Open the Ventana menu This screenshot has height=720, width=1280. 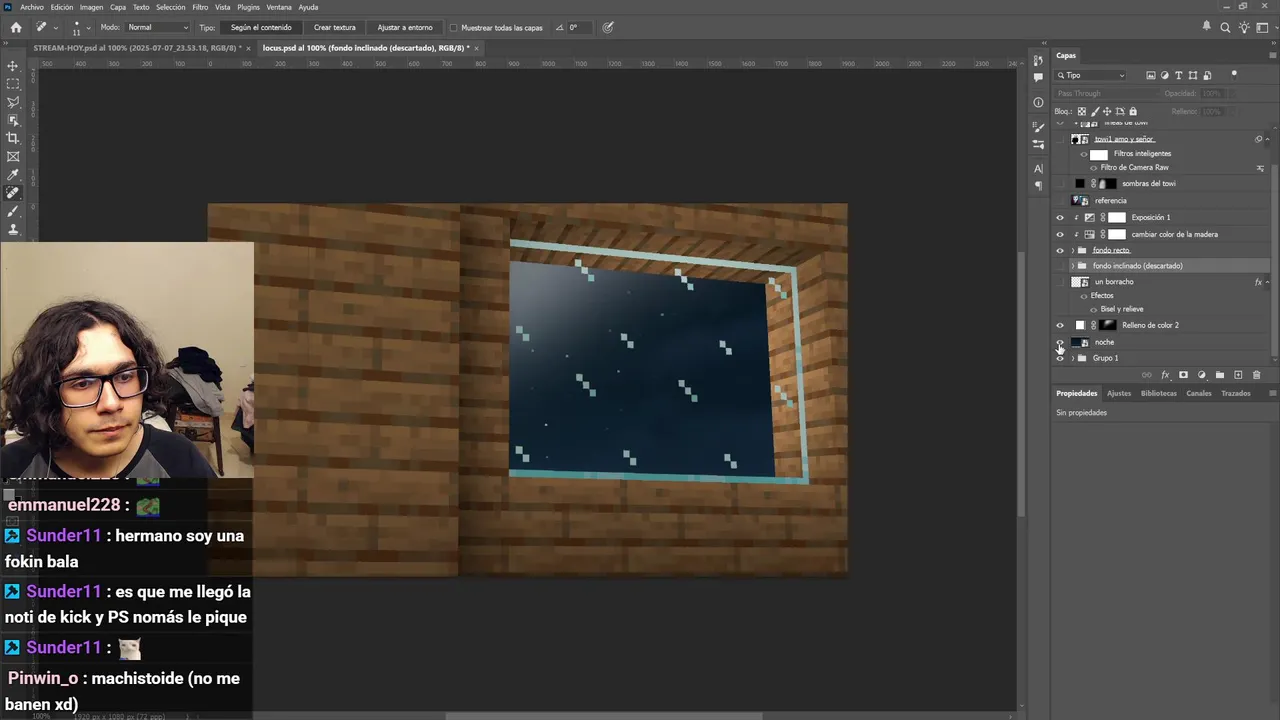(279, 7)
